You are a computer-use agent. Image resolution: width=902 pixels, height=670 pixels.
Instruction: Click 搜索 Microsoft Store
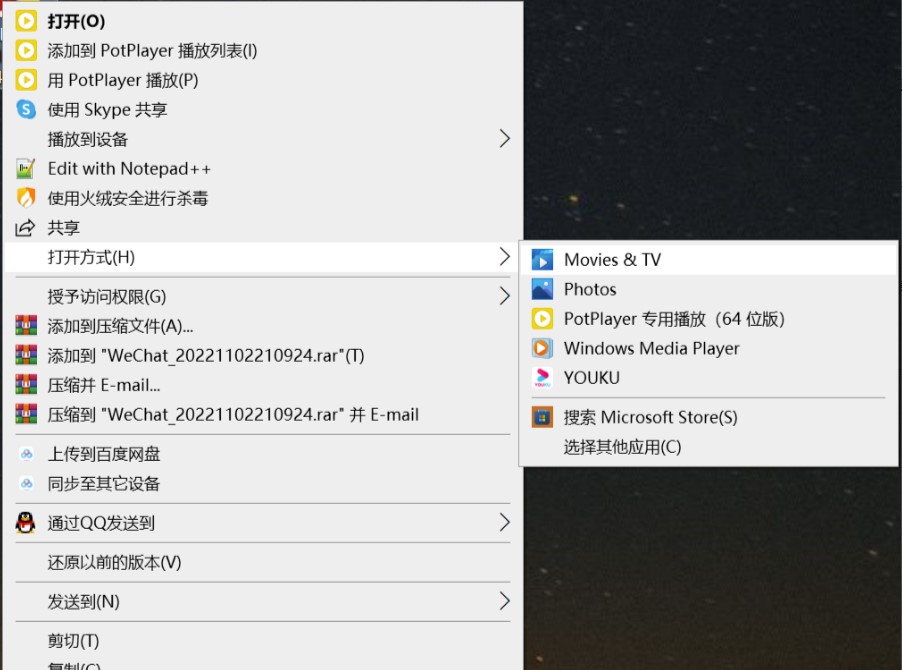[650, 417]
